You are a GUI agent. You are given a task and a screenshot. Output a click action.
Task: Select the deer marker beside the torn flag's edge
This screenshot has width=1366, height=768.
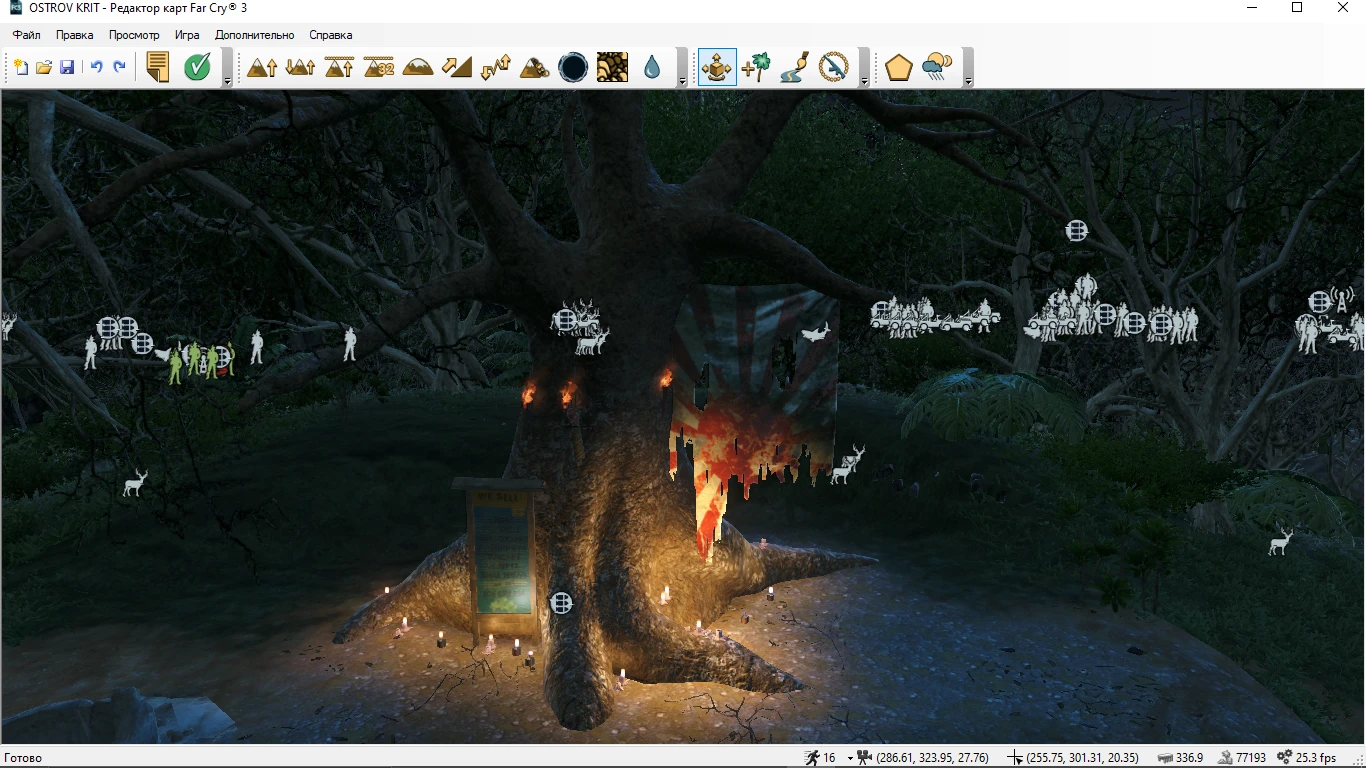pyautogui.click(x=848, y=463)
